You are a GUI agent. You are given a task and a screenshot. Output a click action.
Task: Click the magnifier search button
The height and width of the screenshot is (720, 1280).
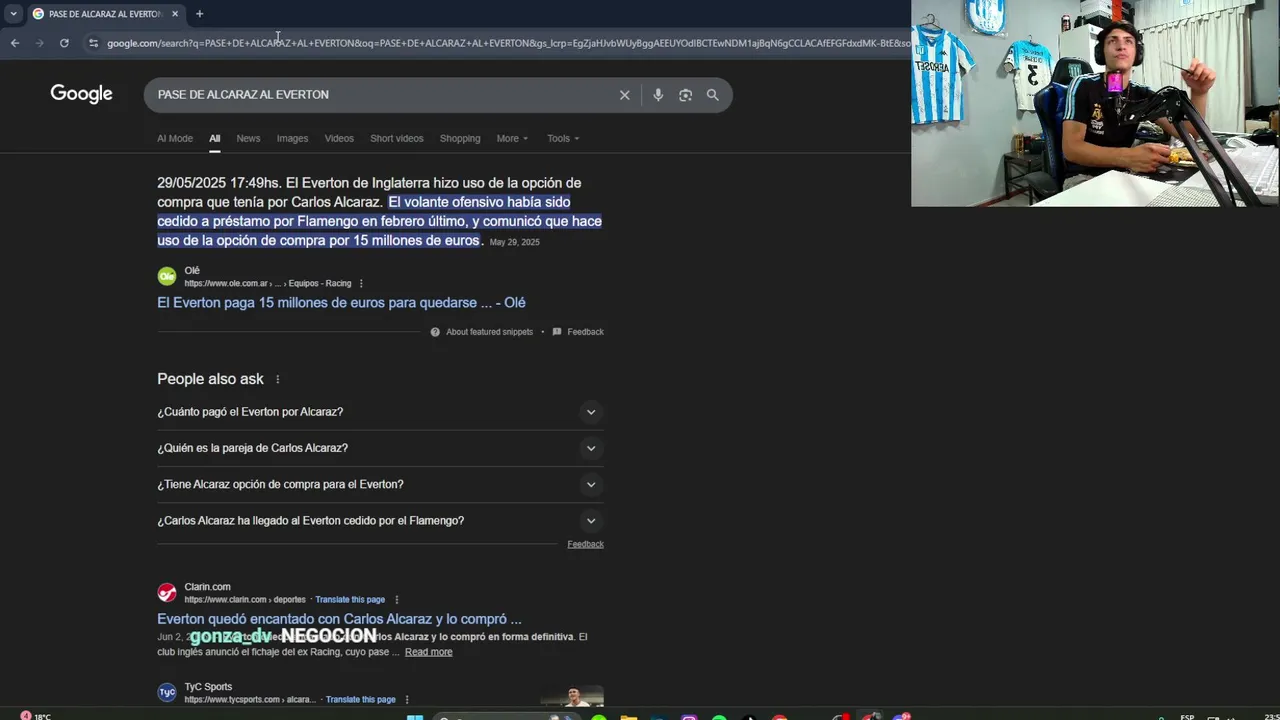tap(712, 95)
